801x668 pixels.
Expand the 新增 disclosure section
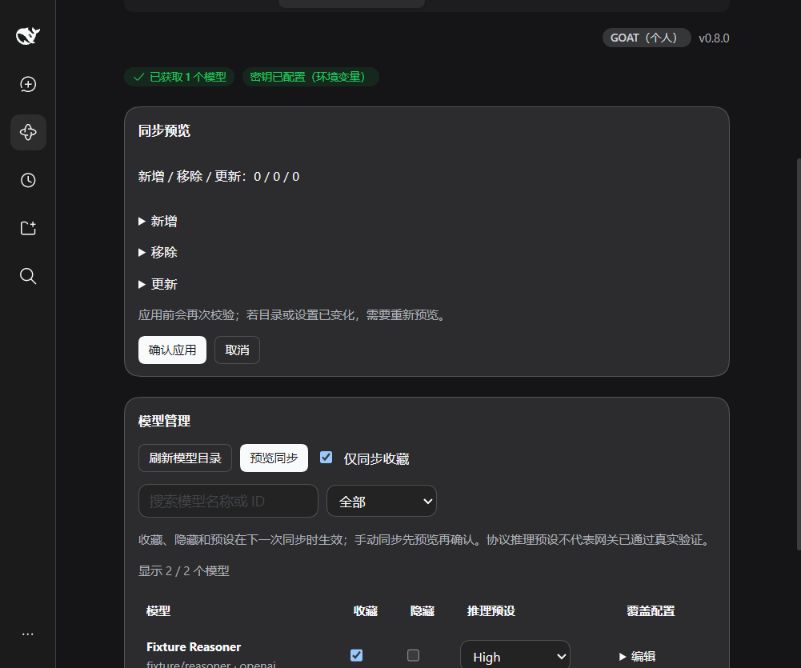click(158, 221)
